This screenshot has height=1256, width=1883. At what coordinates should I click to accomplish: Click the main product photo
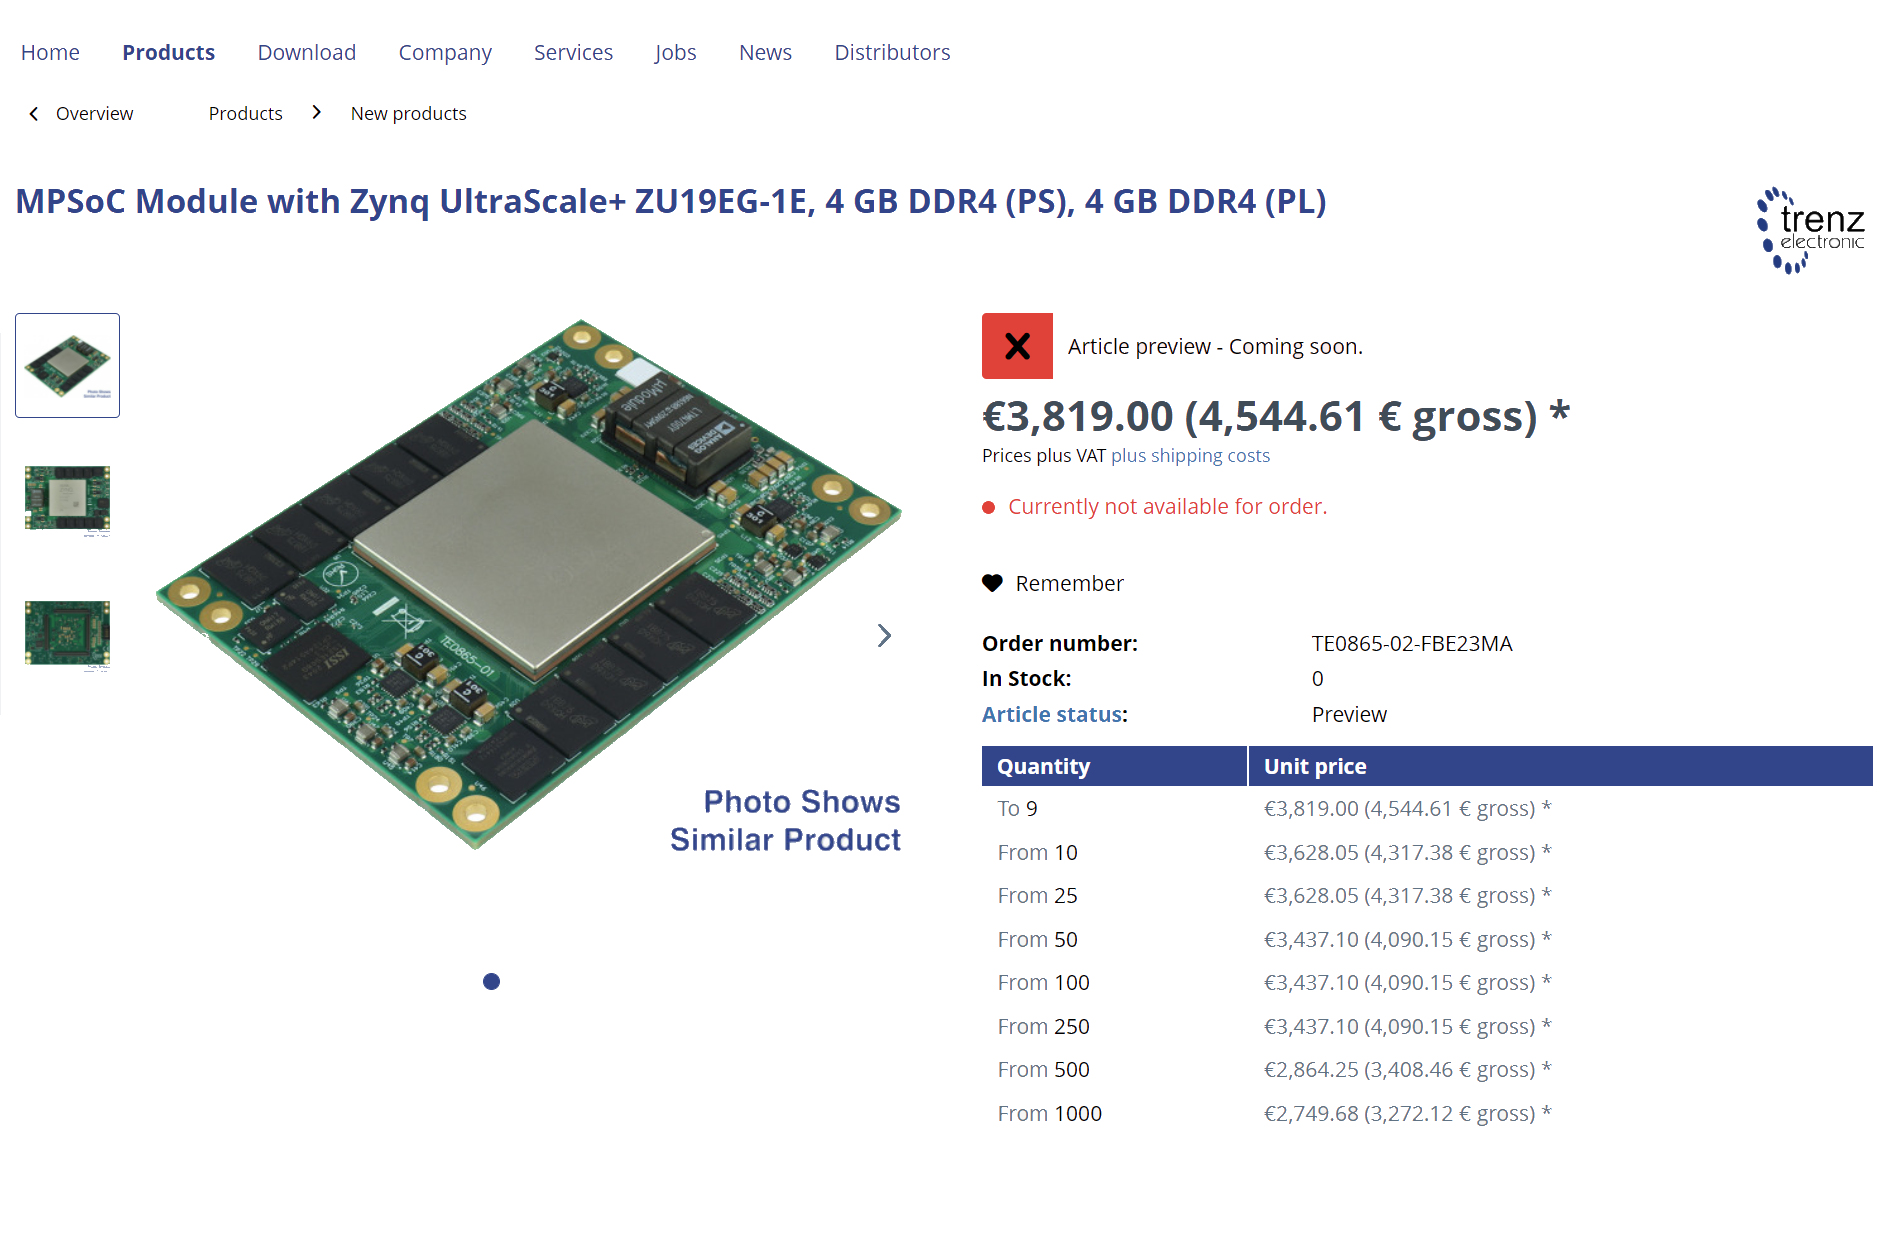(x=529, y=584)
